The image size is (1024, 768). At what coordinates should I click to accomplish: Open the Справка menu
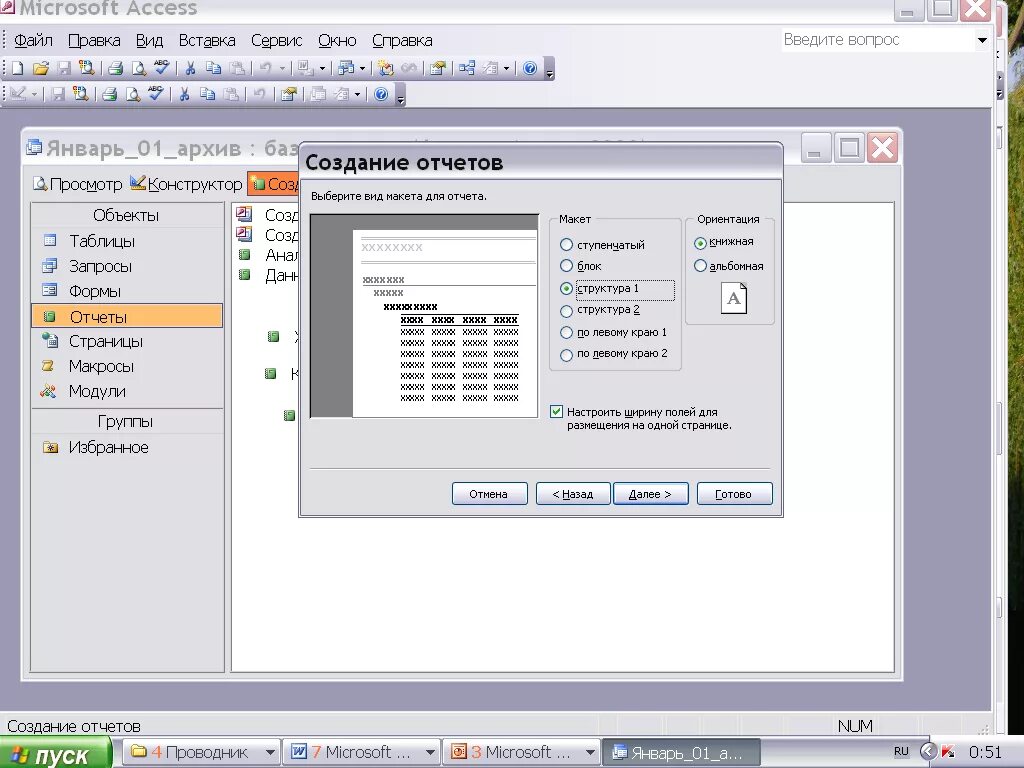point(402,40)
